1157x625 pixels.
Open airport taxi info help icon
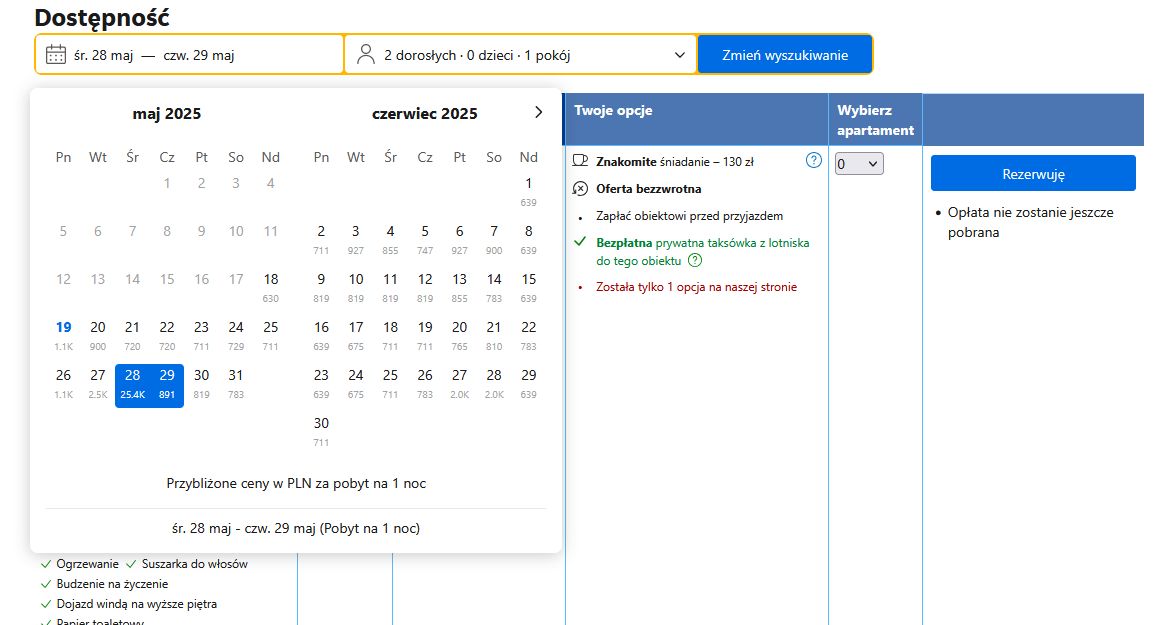point(695,261)
